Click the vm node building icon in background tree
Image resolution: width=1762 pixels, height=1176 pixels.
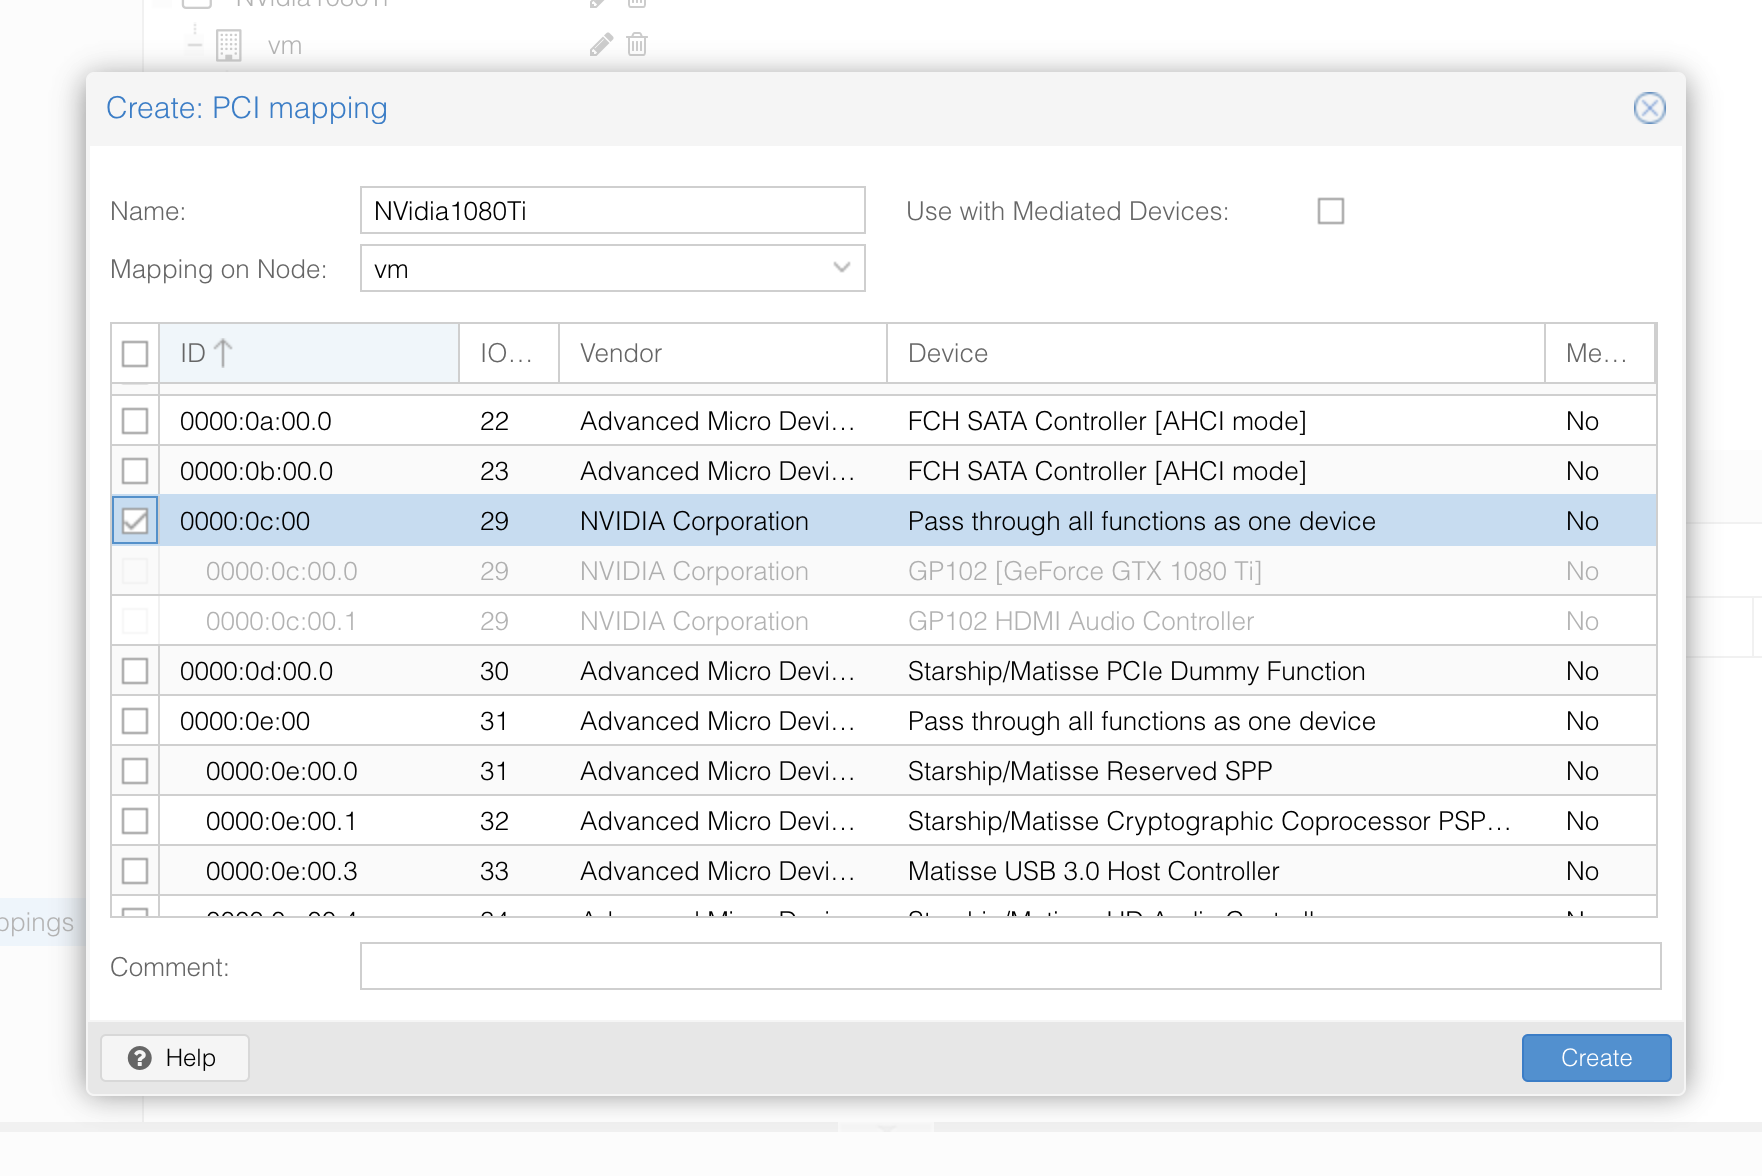[229, 45]
